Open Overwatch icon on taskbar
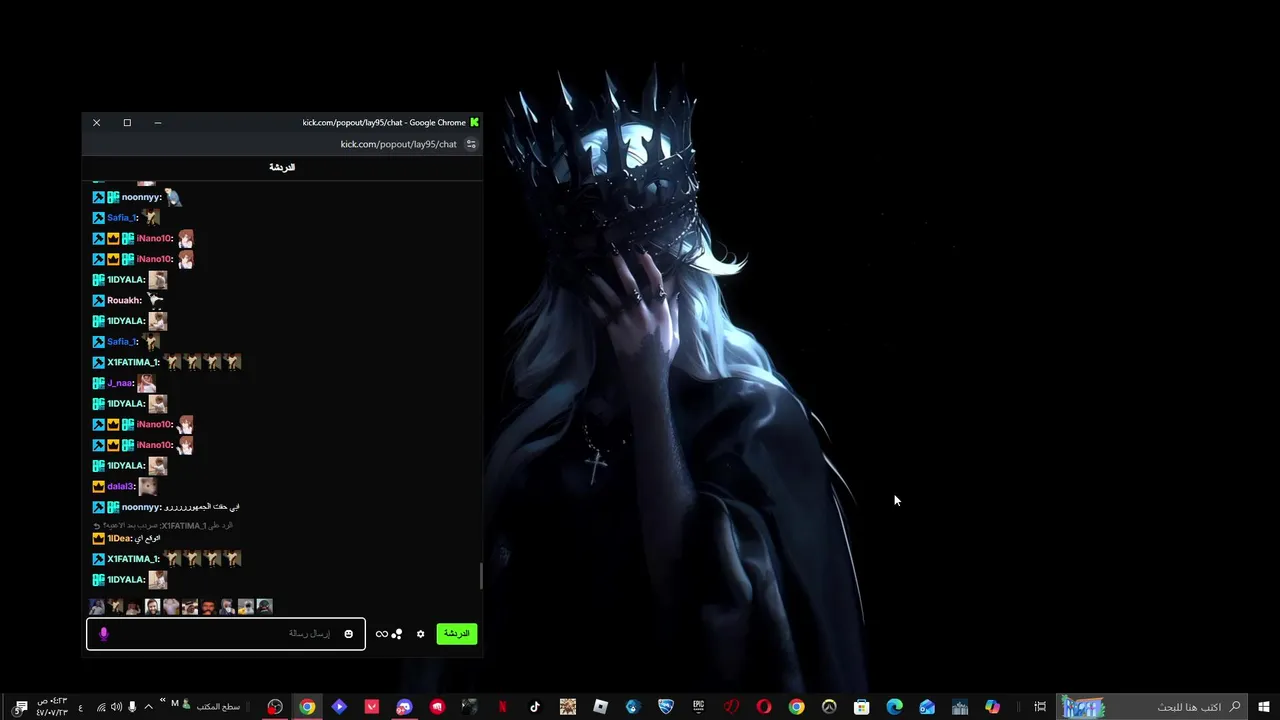This screenshot has width=1280, height=720. click(x=829, y=707)
